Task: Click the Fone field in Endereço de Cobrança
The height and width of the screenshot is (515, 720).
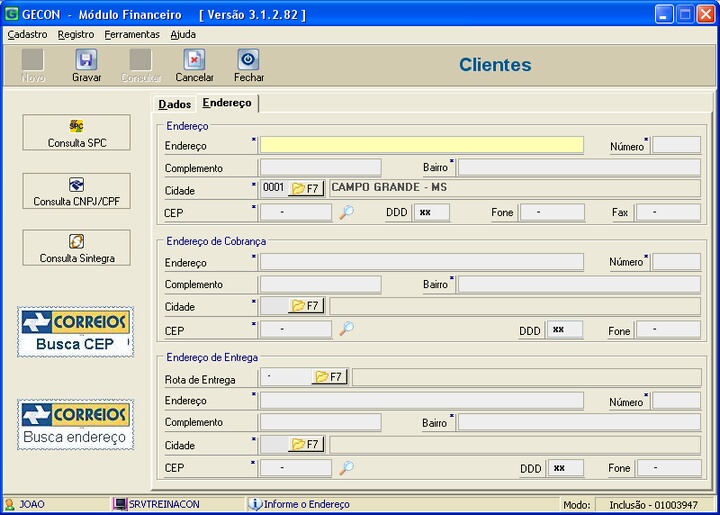Action: pos(669,330)
